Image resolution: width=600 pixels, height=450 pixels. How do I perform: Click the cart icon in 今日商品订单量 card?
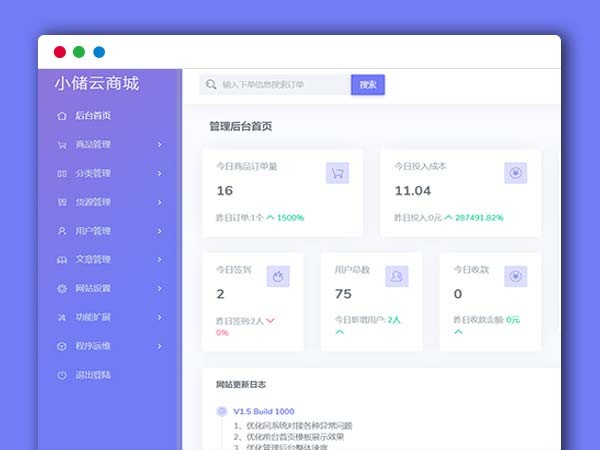[x=338, y=173]
